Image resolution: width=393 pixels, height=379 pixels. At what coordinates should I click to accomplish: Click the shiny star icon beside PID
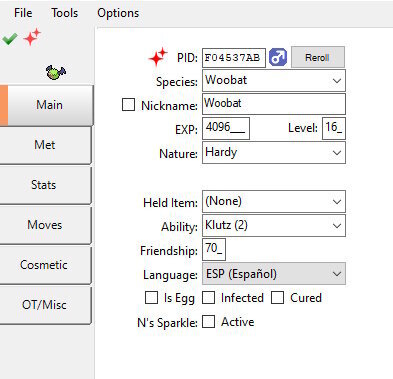tap(158, 56)
